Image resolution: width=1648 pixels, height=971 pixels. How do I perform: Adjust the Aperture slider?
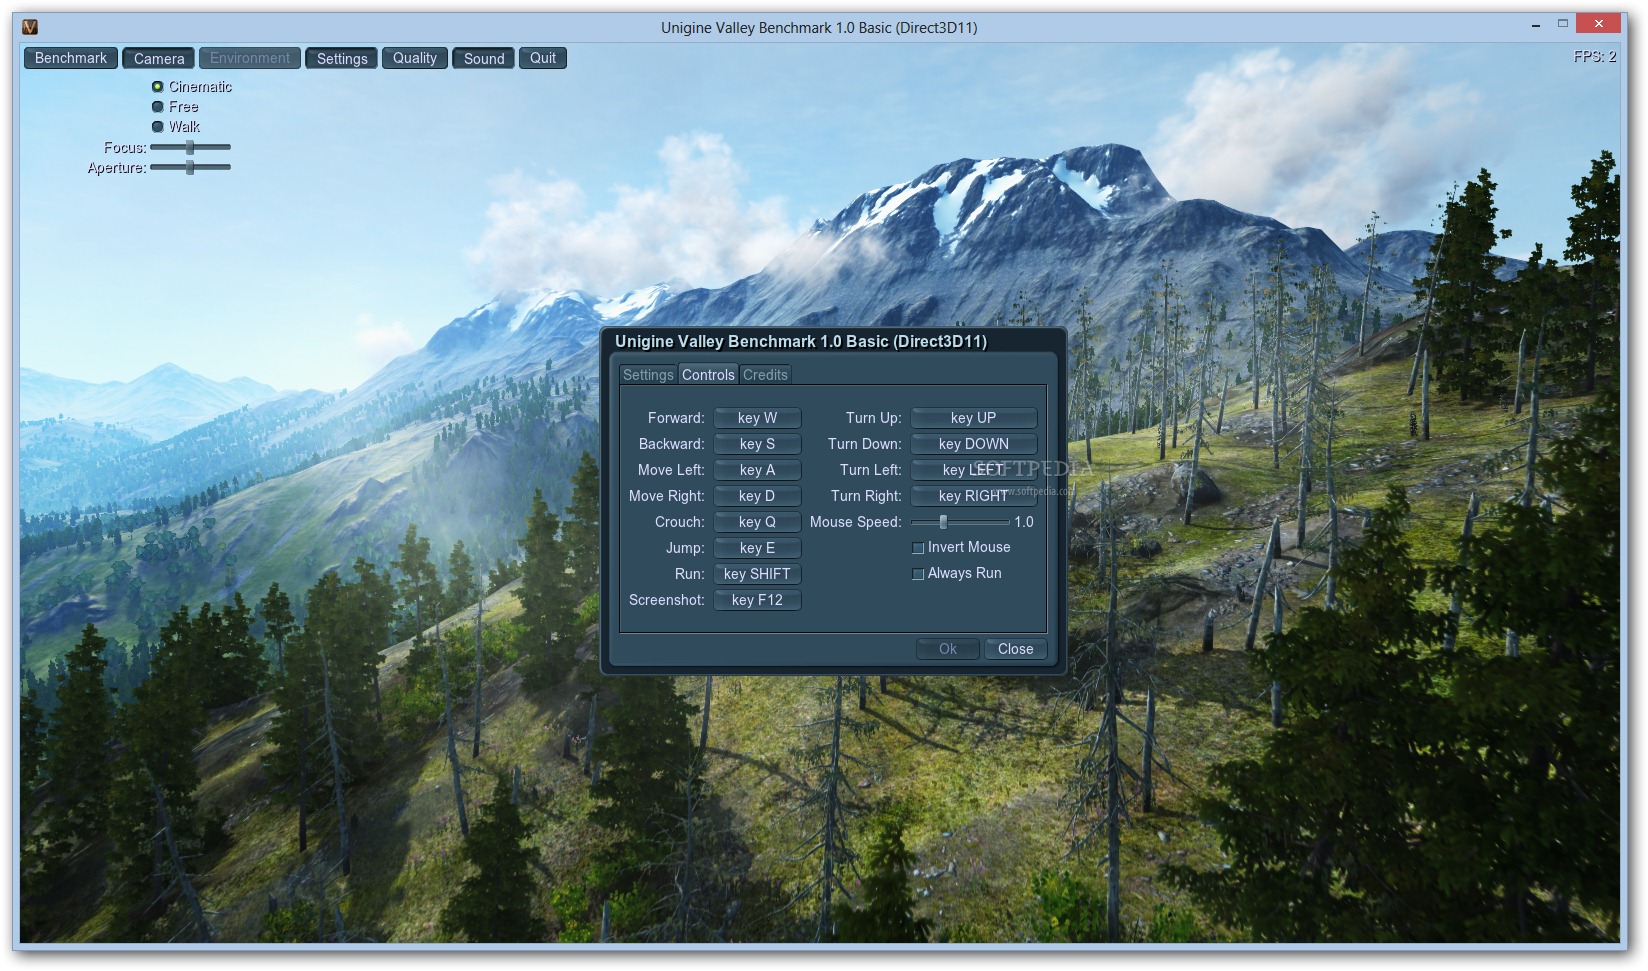coord(190,167)
